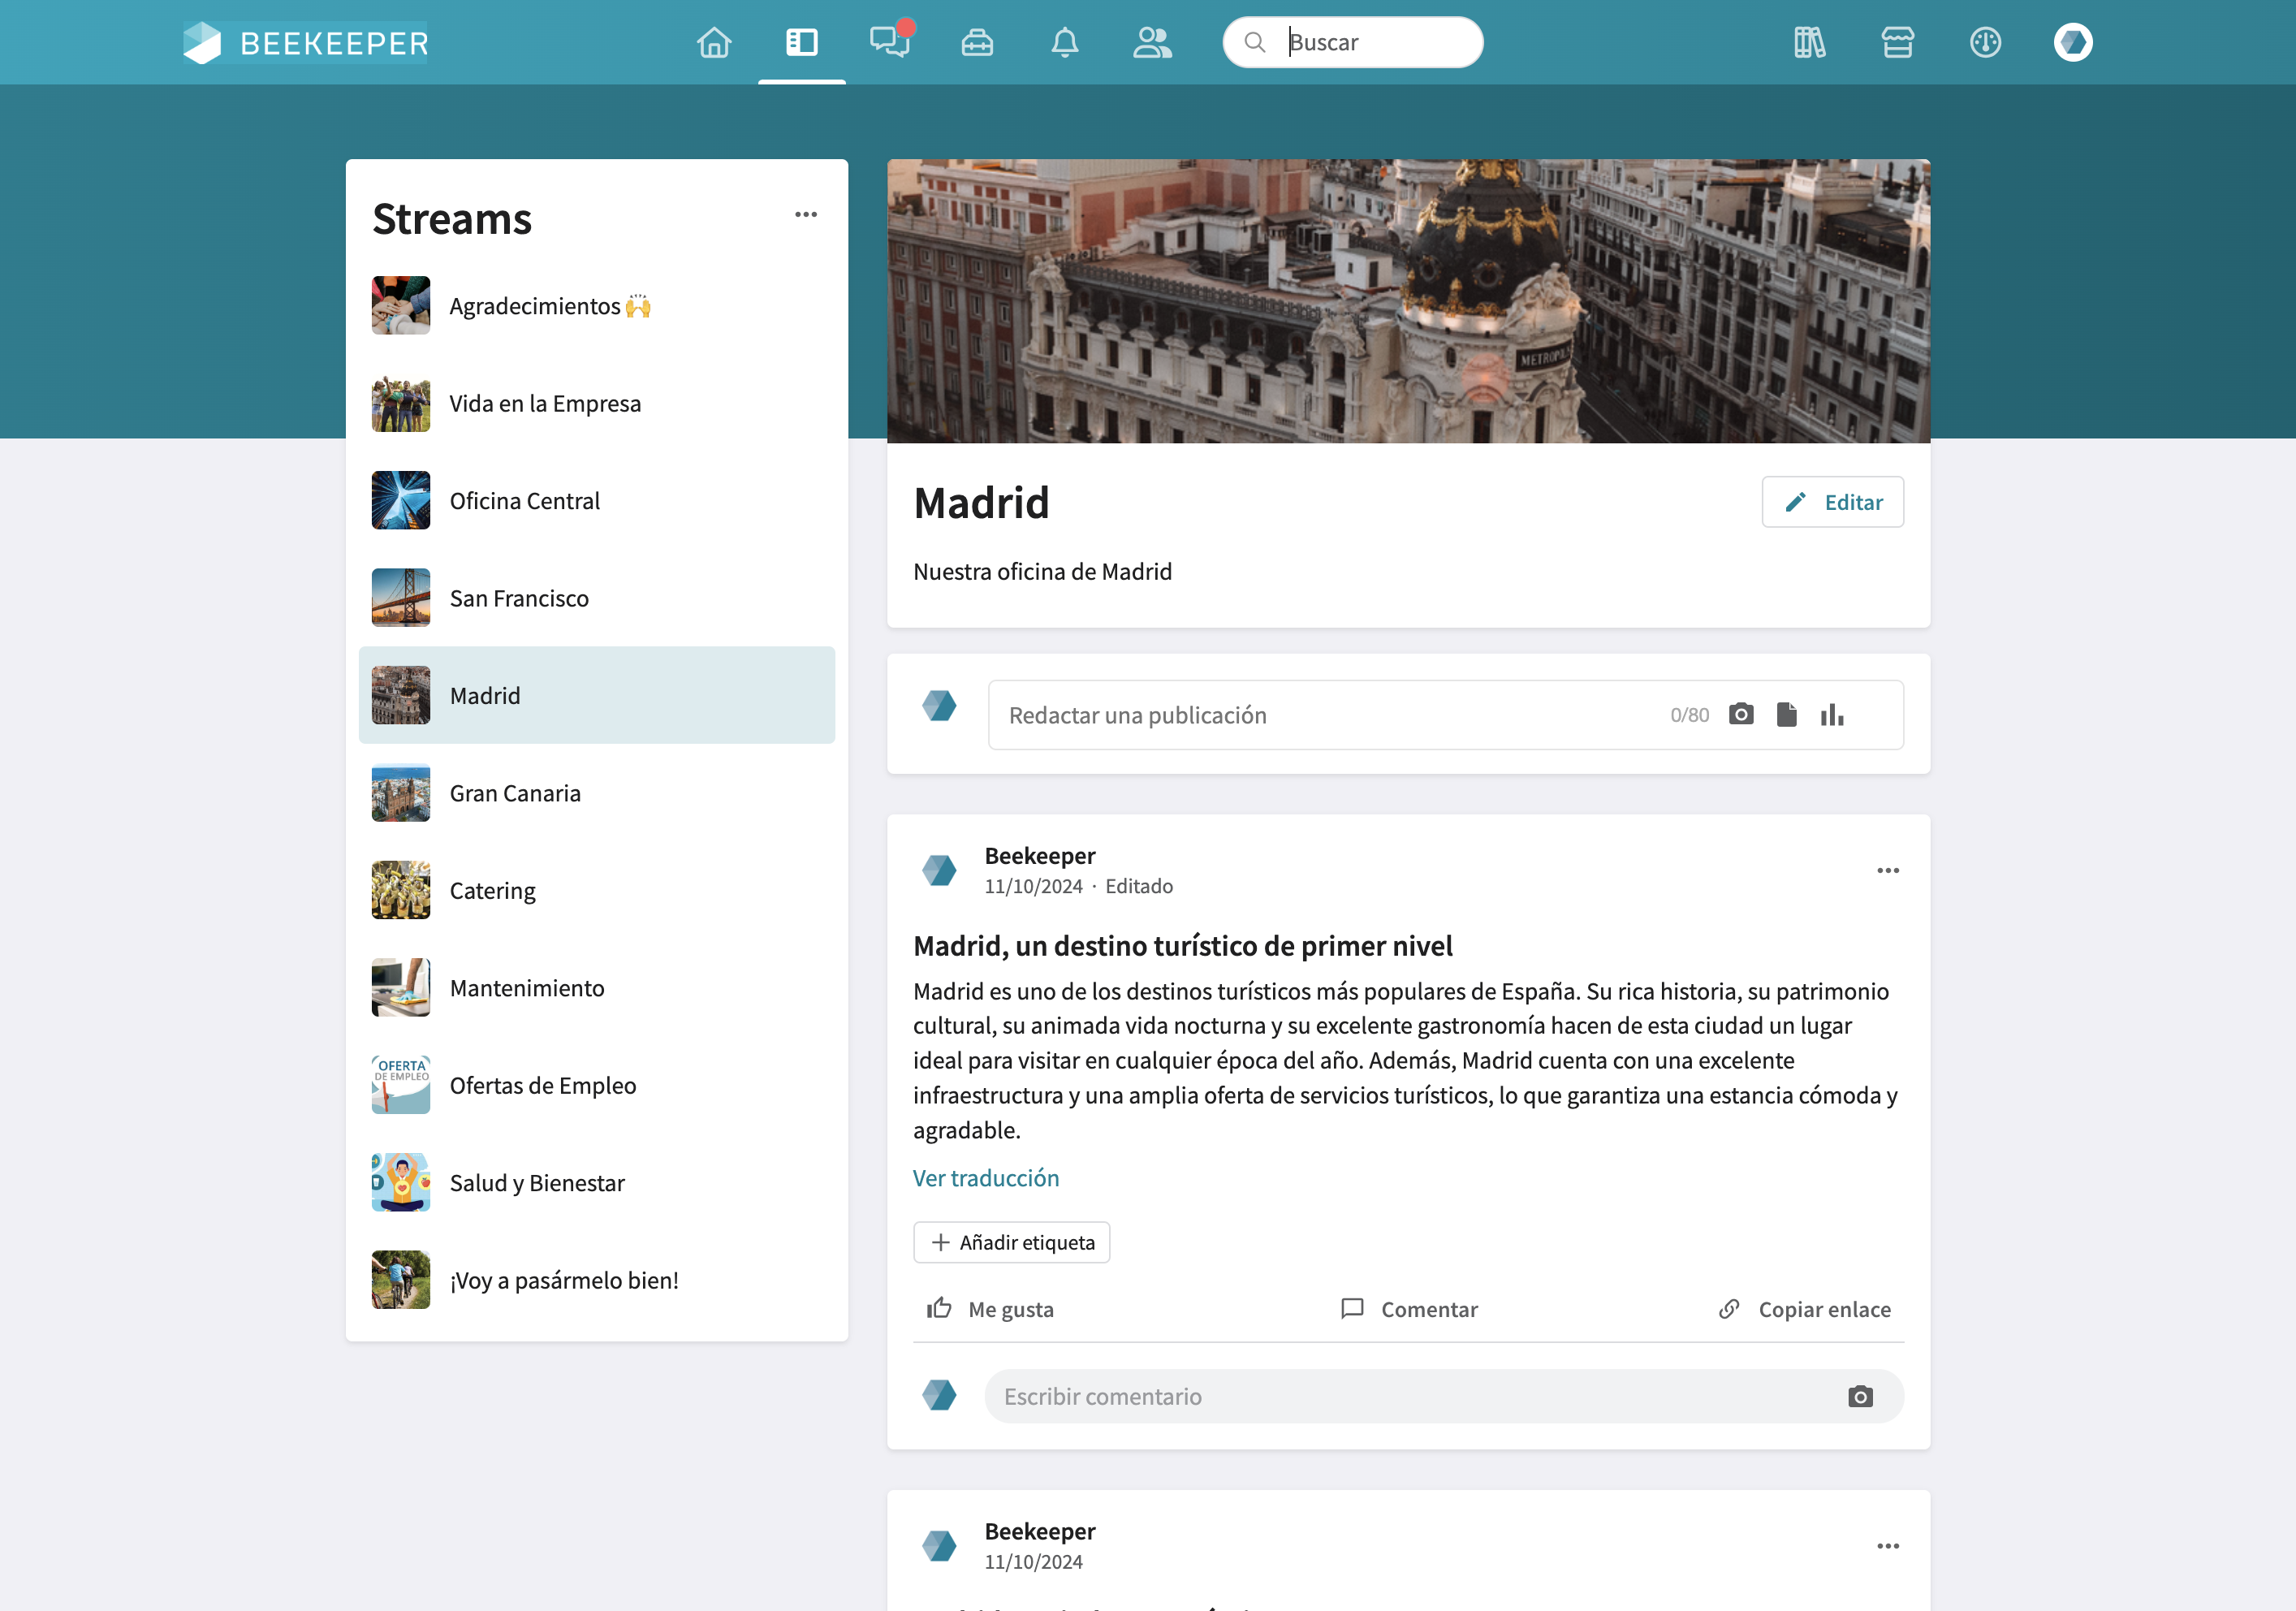
Task: Open the library books icon
Action: pos(1809,42)
